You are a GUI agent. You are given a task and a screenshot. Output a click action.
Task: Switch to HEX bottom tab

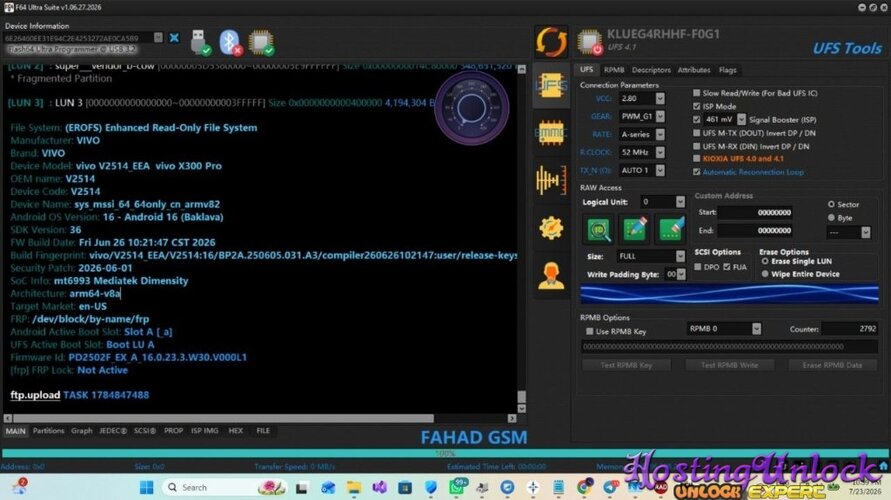[x=236, y=431]
